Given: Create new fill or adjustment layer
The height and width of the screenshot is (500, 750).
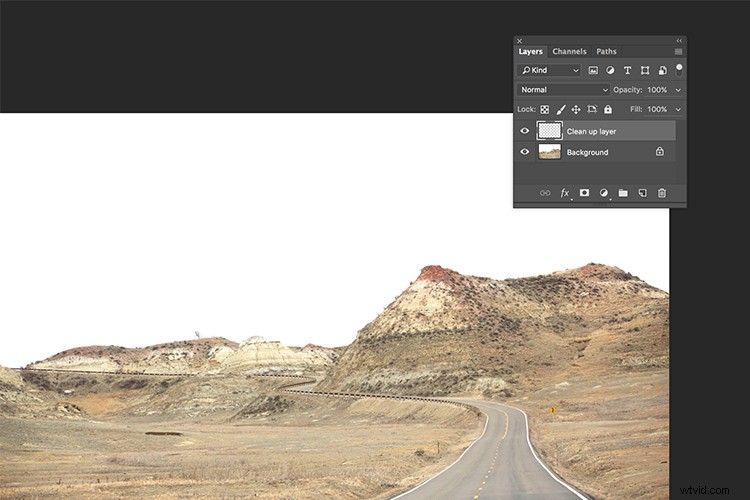Looking at the screenshot, I should [604, 193].
